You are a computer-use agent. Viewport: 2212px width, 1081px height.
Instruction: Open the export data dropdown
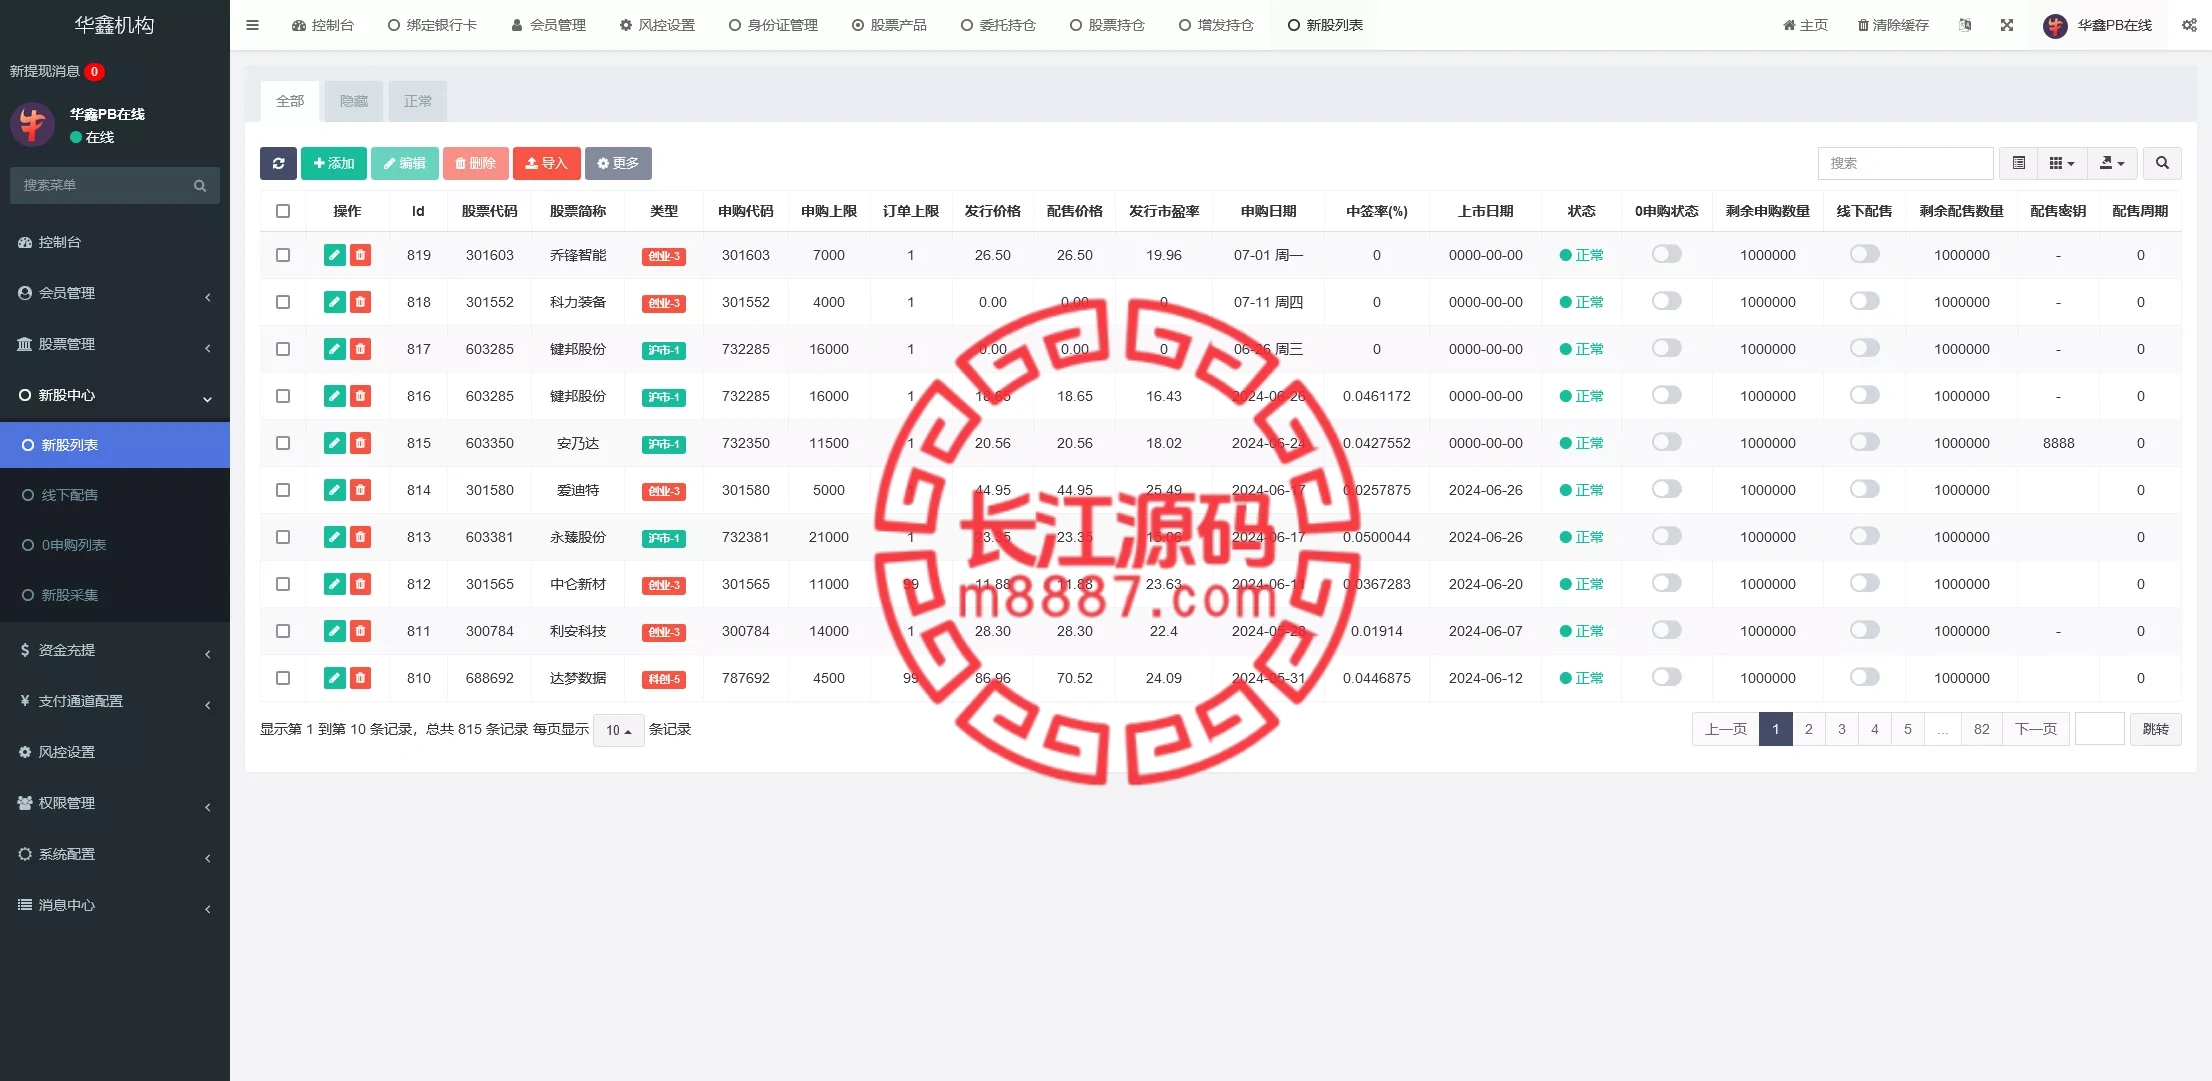click(x=2113, y=163)
